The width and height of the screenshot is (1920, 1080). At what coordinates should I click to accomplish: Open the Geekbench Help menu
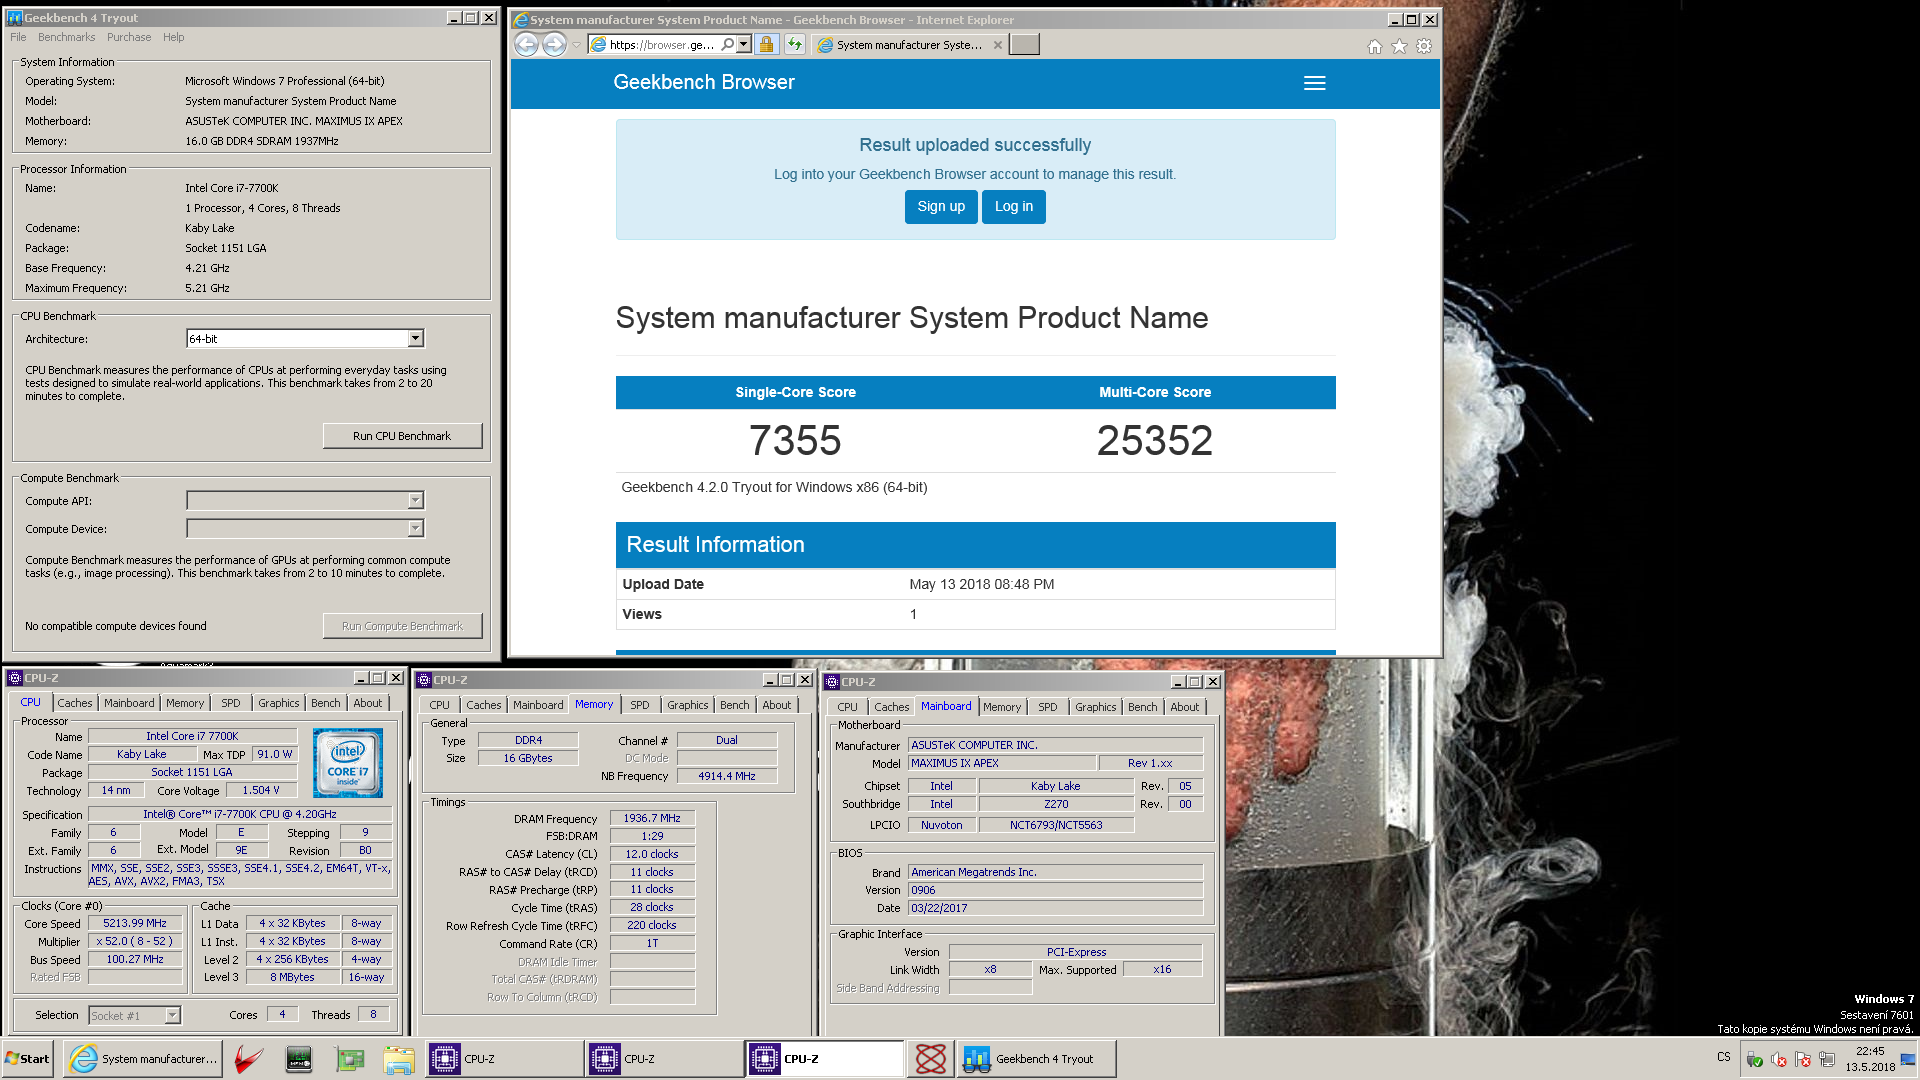173,37
